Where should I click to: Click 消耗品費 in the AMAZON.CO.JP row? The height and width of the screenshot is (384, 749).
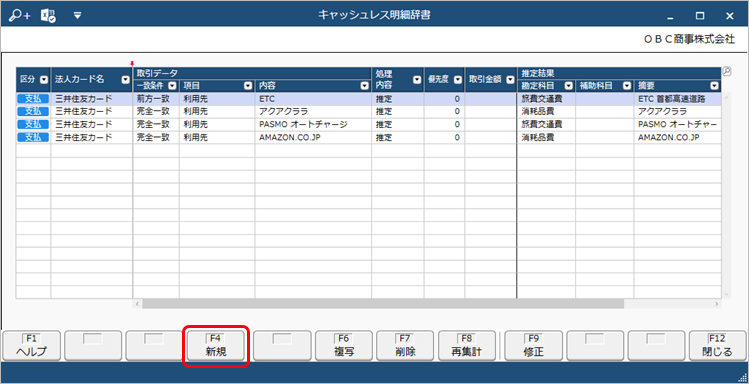546,138
